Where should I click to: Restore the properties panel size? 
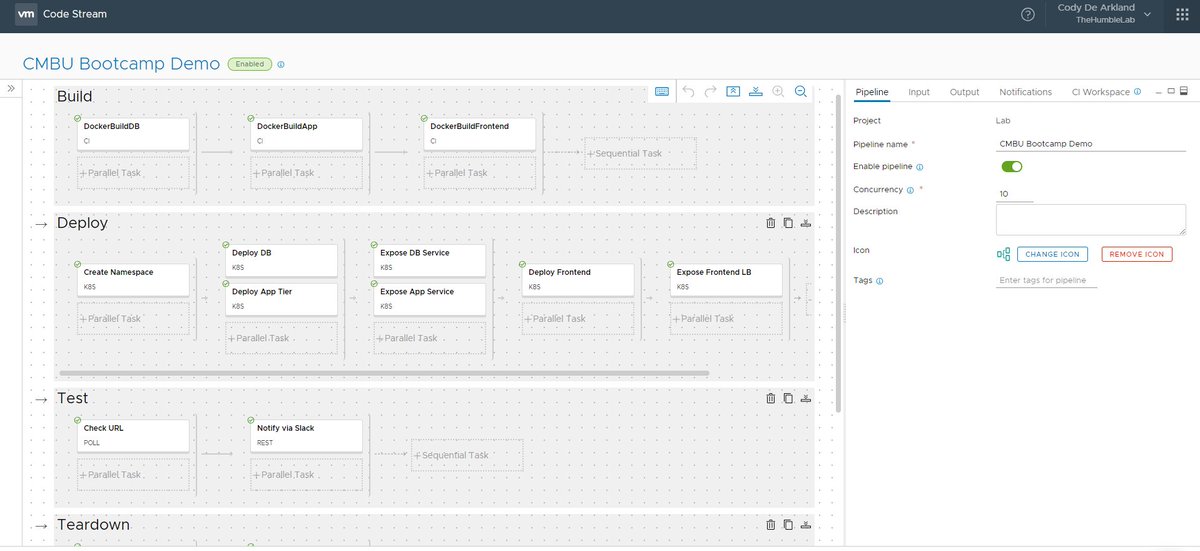[x=1171, y=91]
